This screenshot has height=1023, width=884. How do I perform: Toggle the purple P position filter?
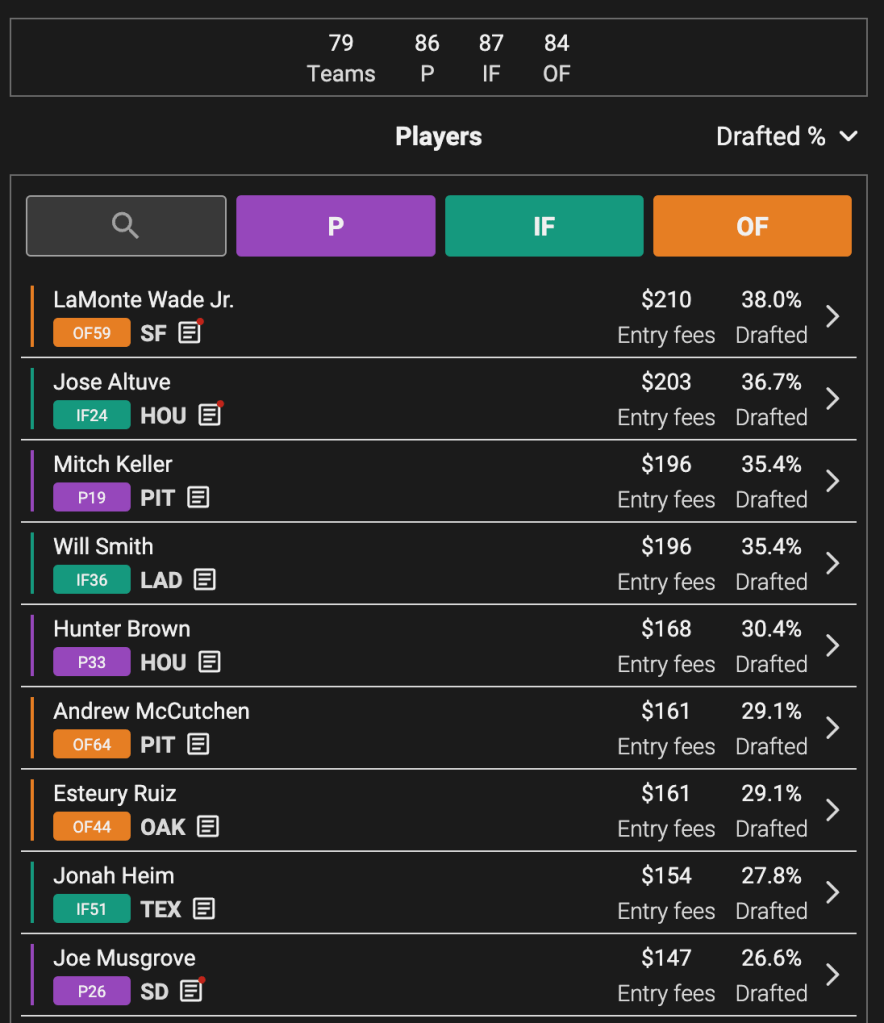[x=335, y=226]
